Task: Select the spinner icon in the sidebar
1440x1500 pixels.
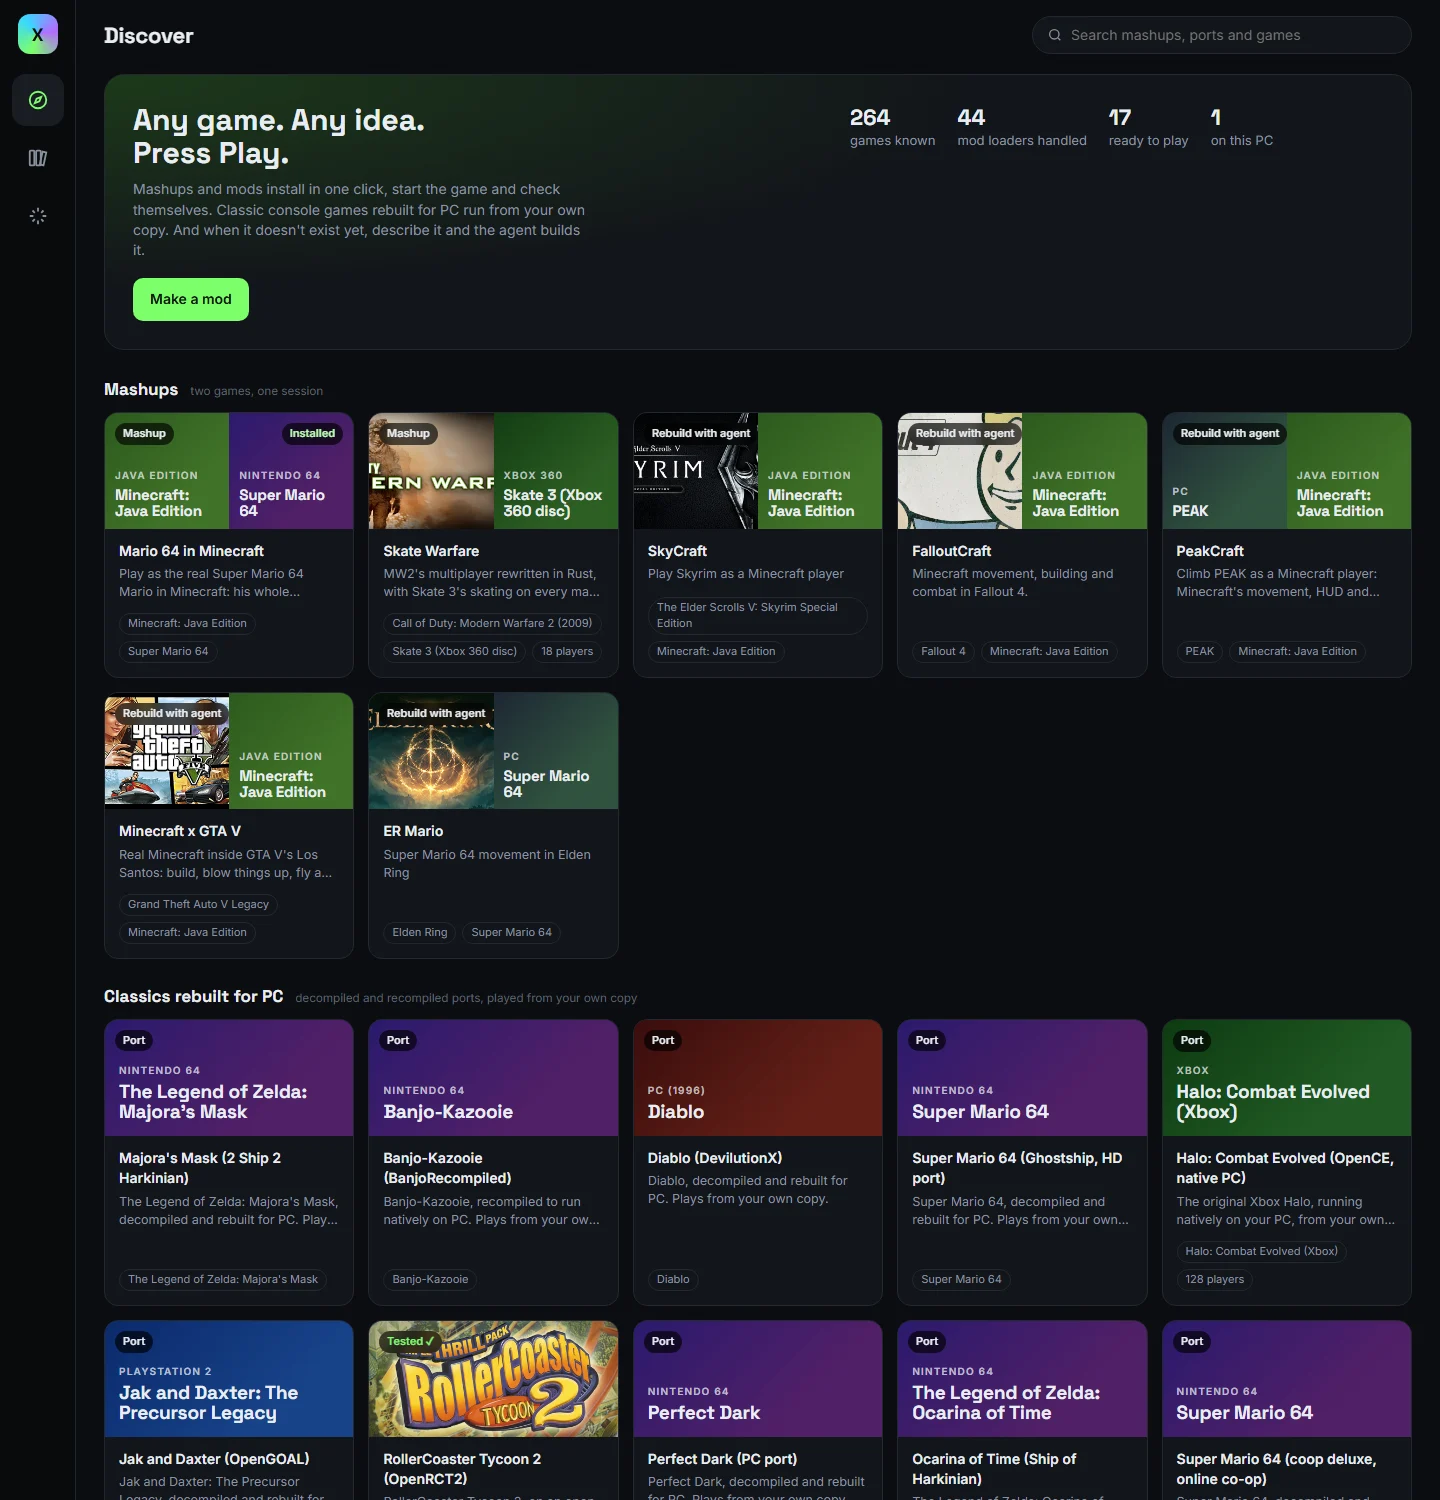Action: (38, 216)
